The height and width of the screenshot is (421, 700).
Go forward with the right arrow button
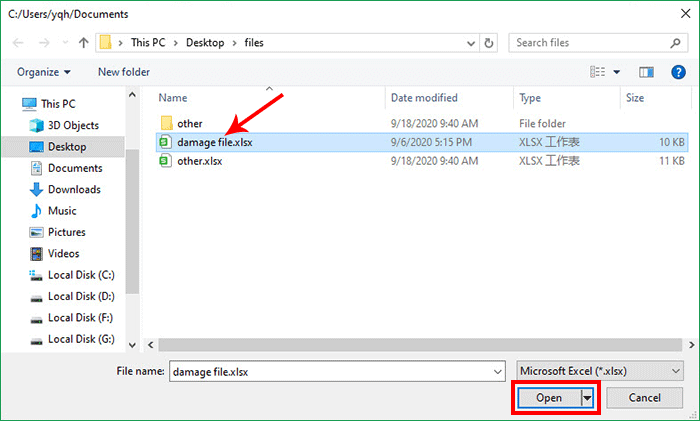44,43
